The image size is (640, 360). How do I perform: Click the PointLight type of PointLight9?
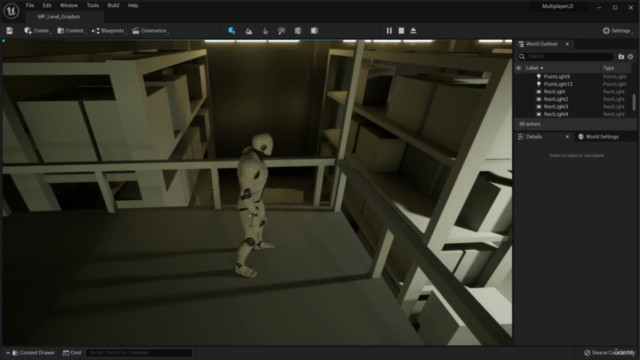click(x=614, y=77)
